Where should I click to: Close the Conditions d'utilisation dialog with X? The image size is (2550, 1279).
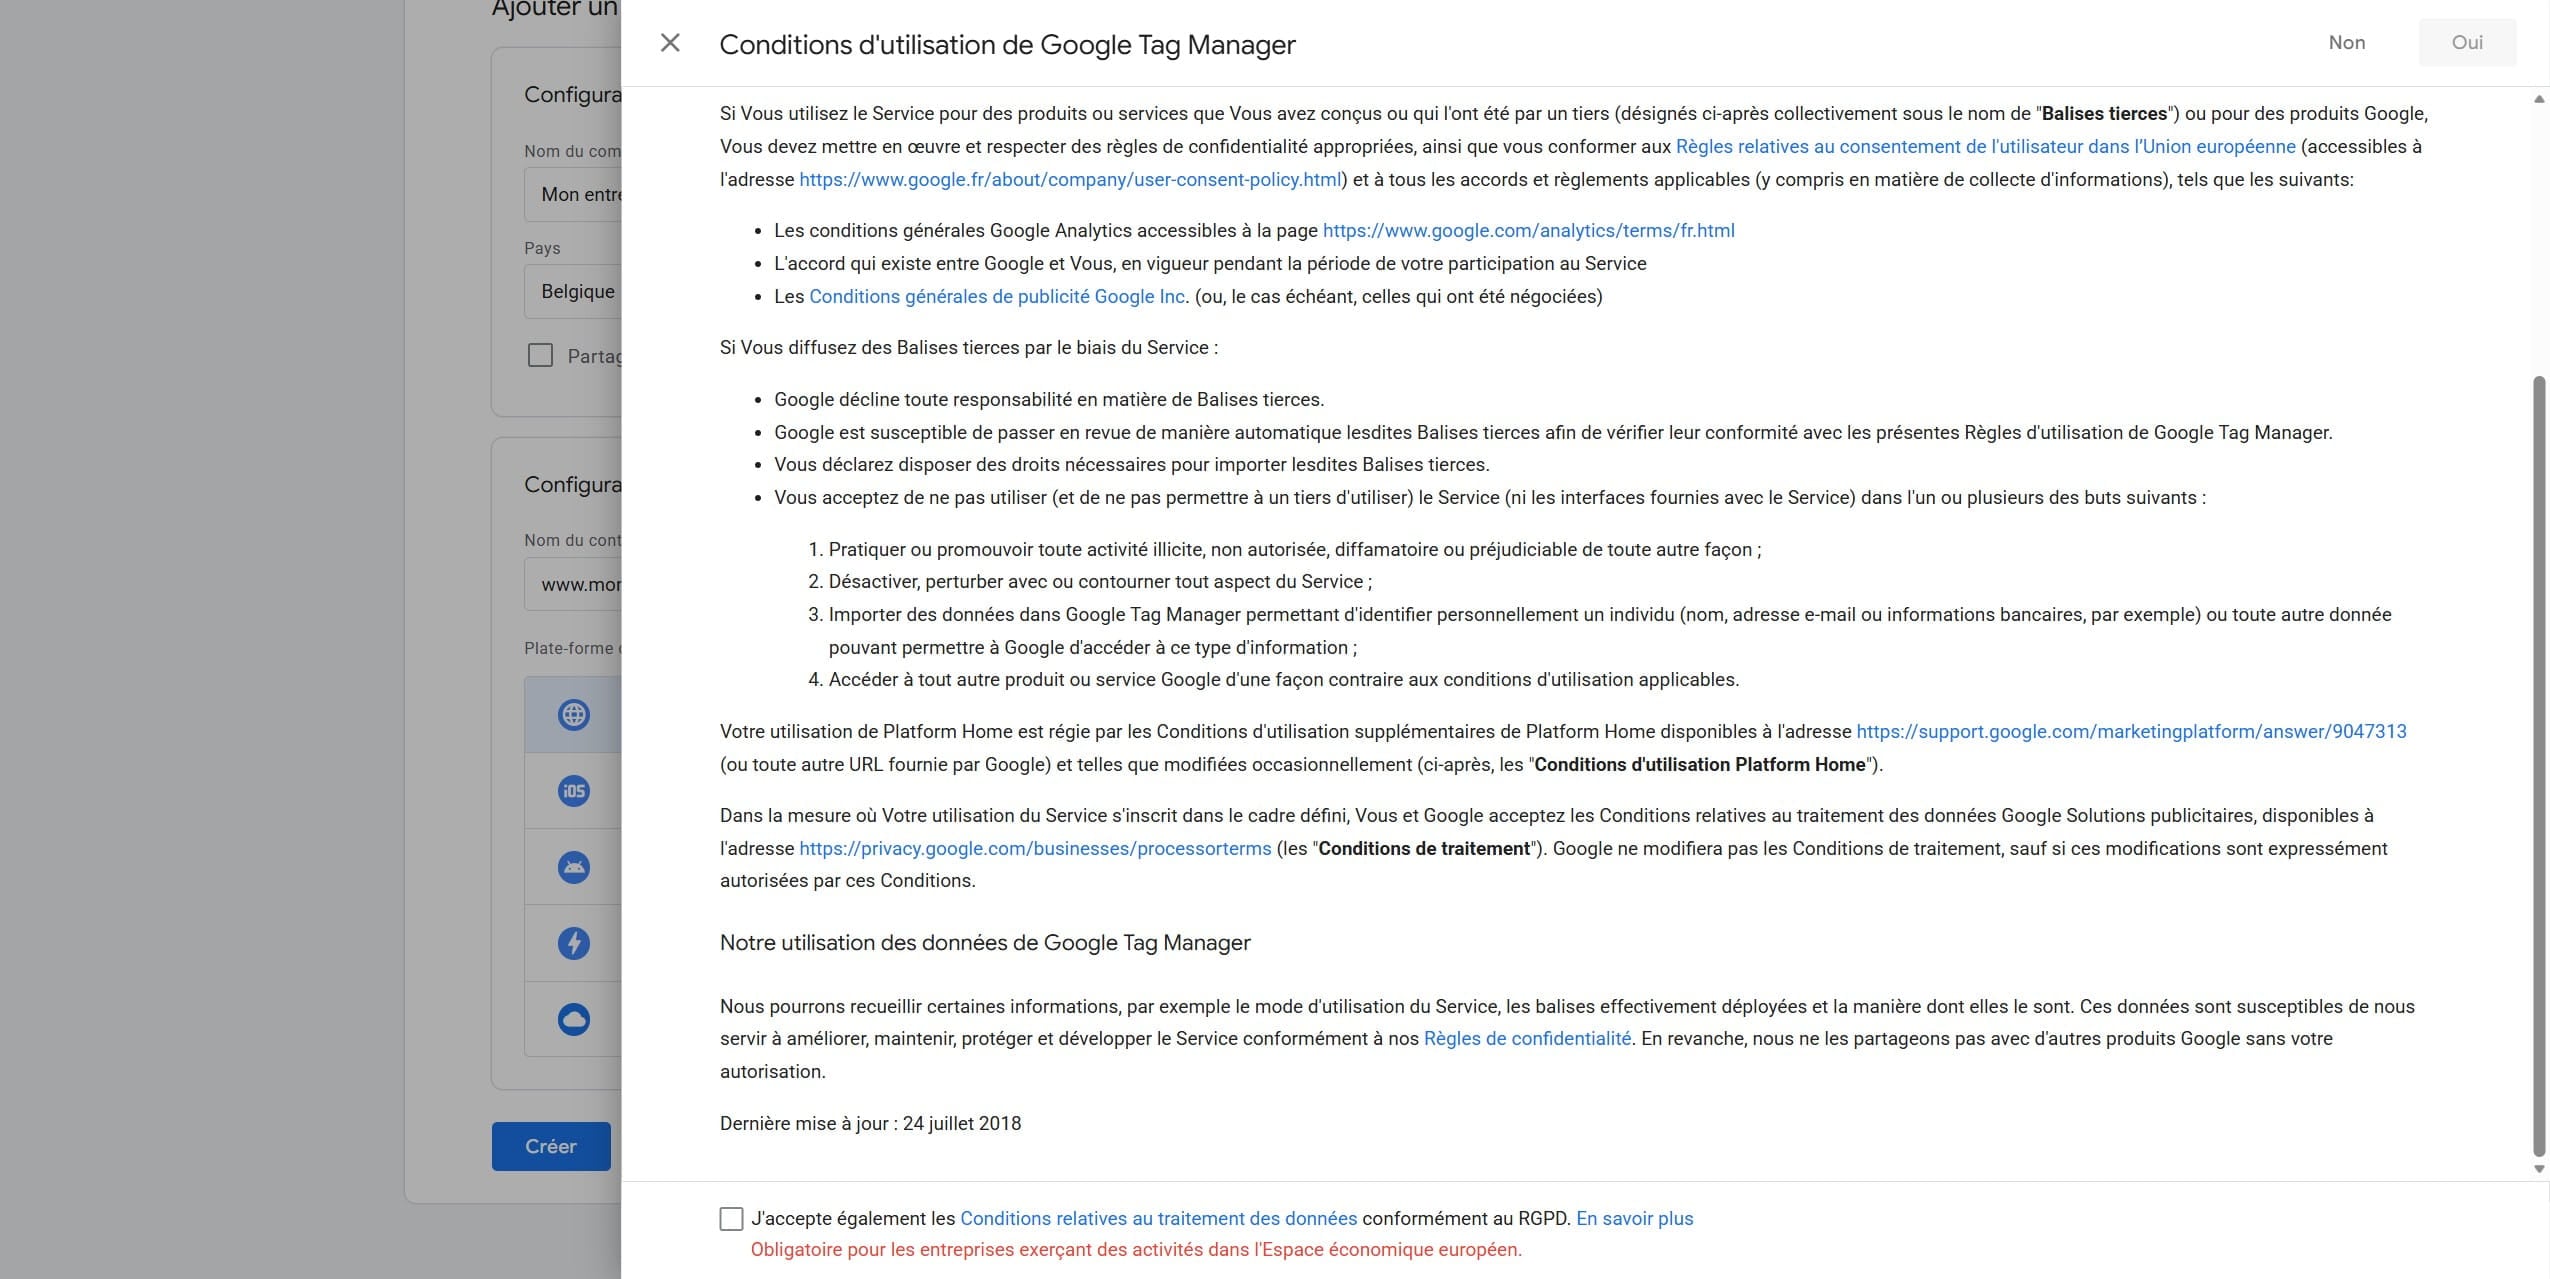tap(670, 43)
